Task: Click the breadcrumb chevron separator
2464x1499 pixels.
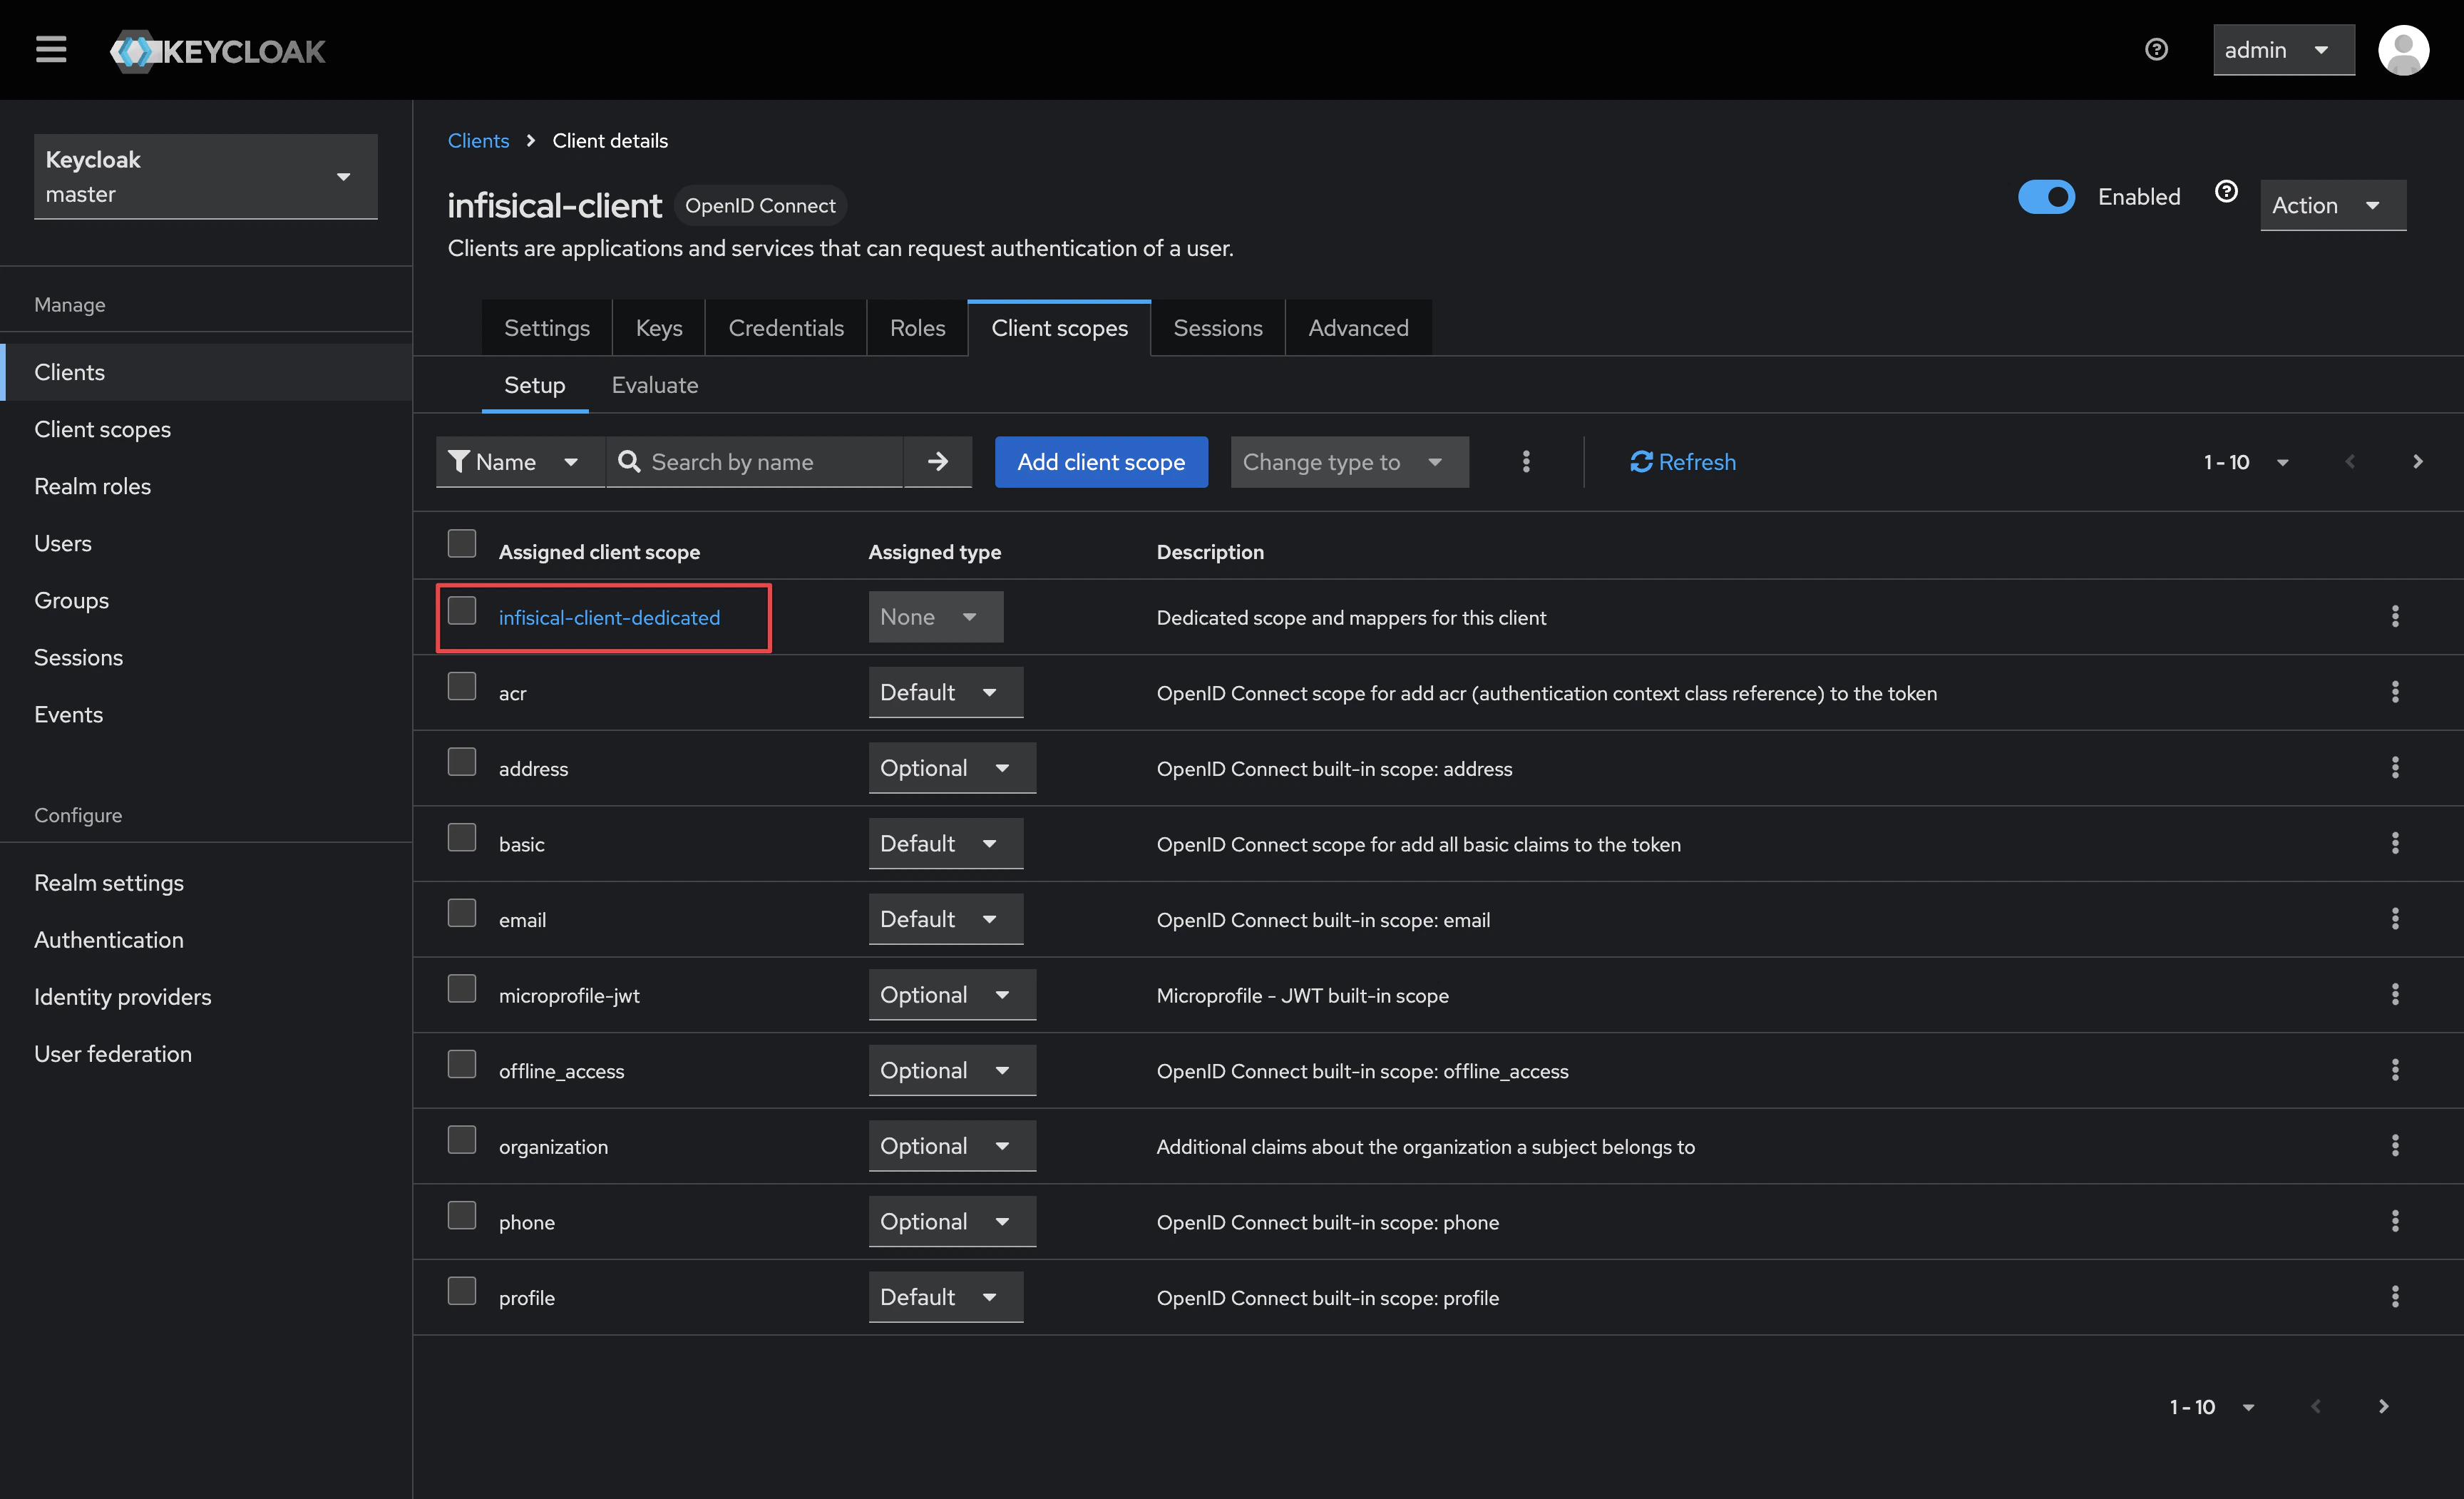Action: pyautogui.click(x=531, y=141)
